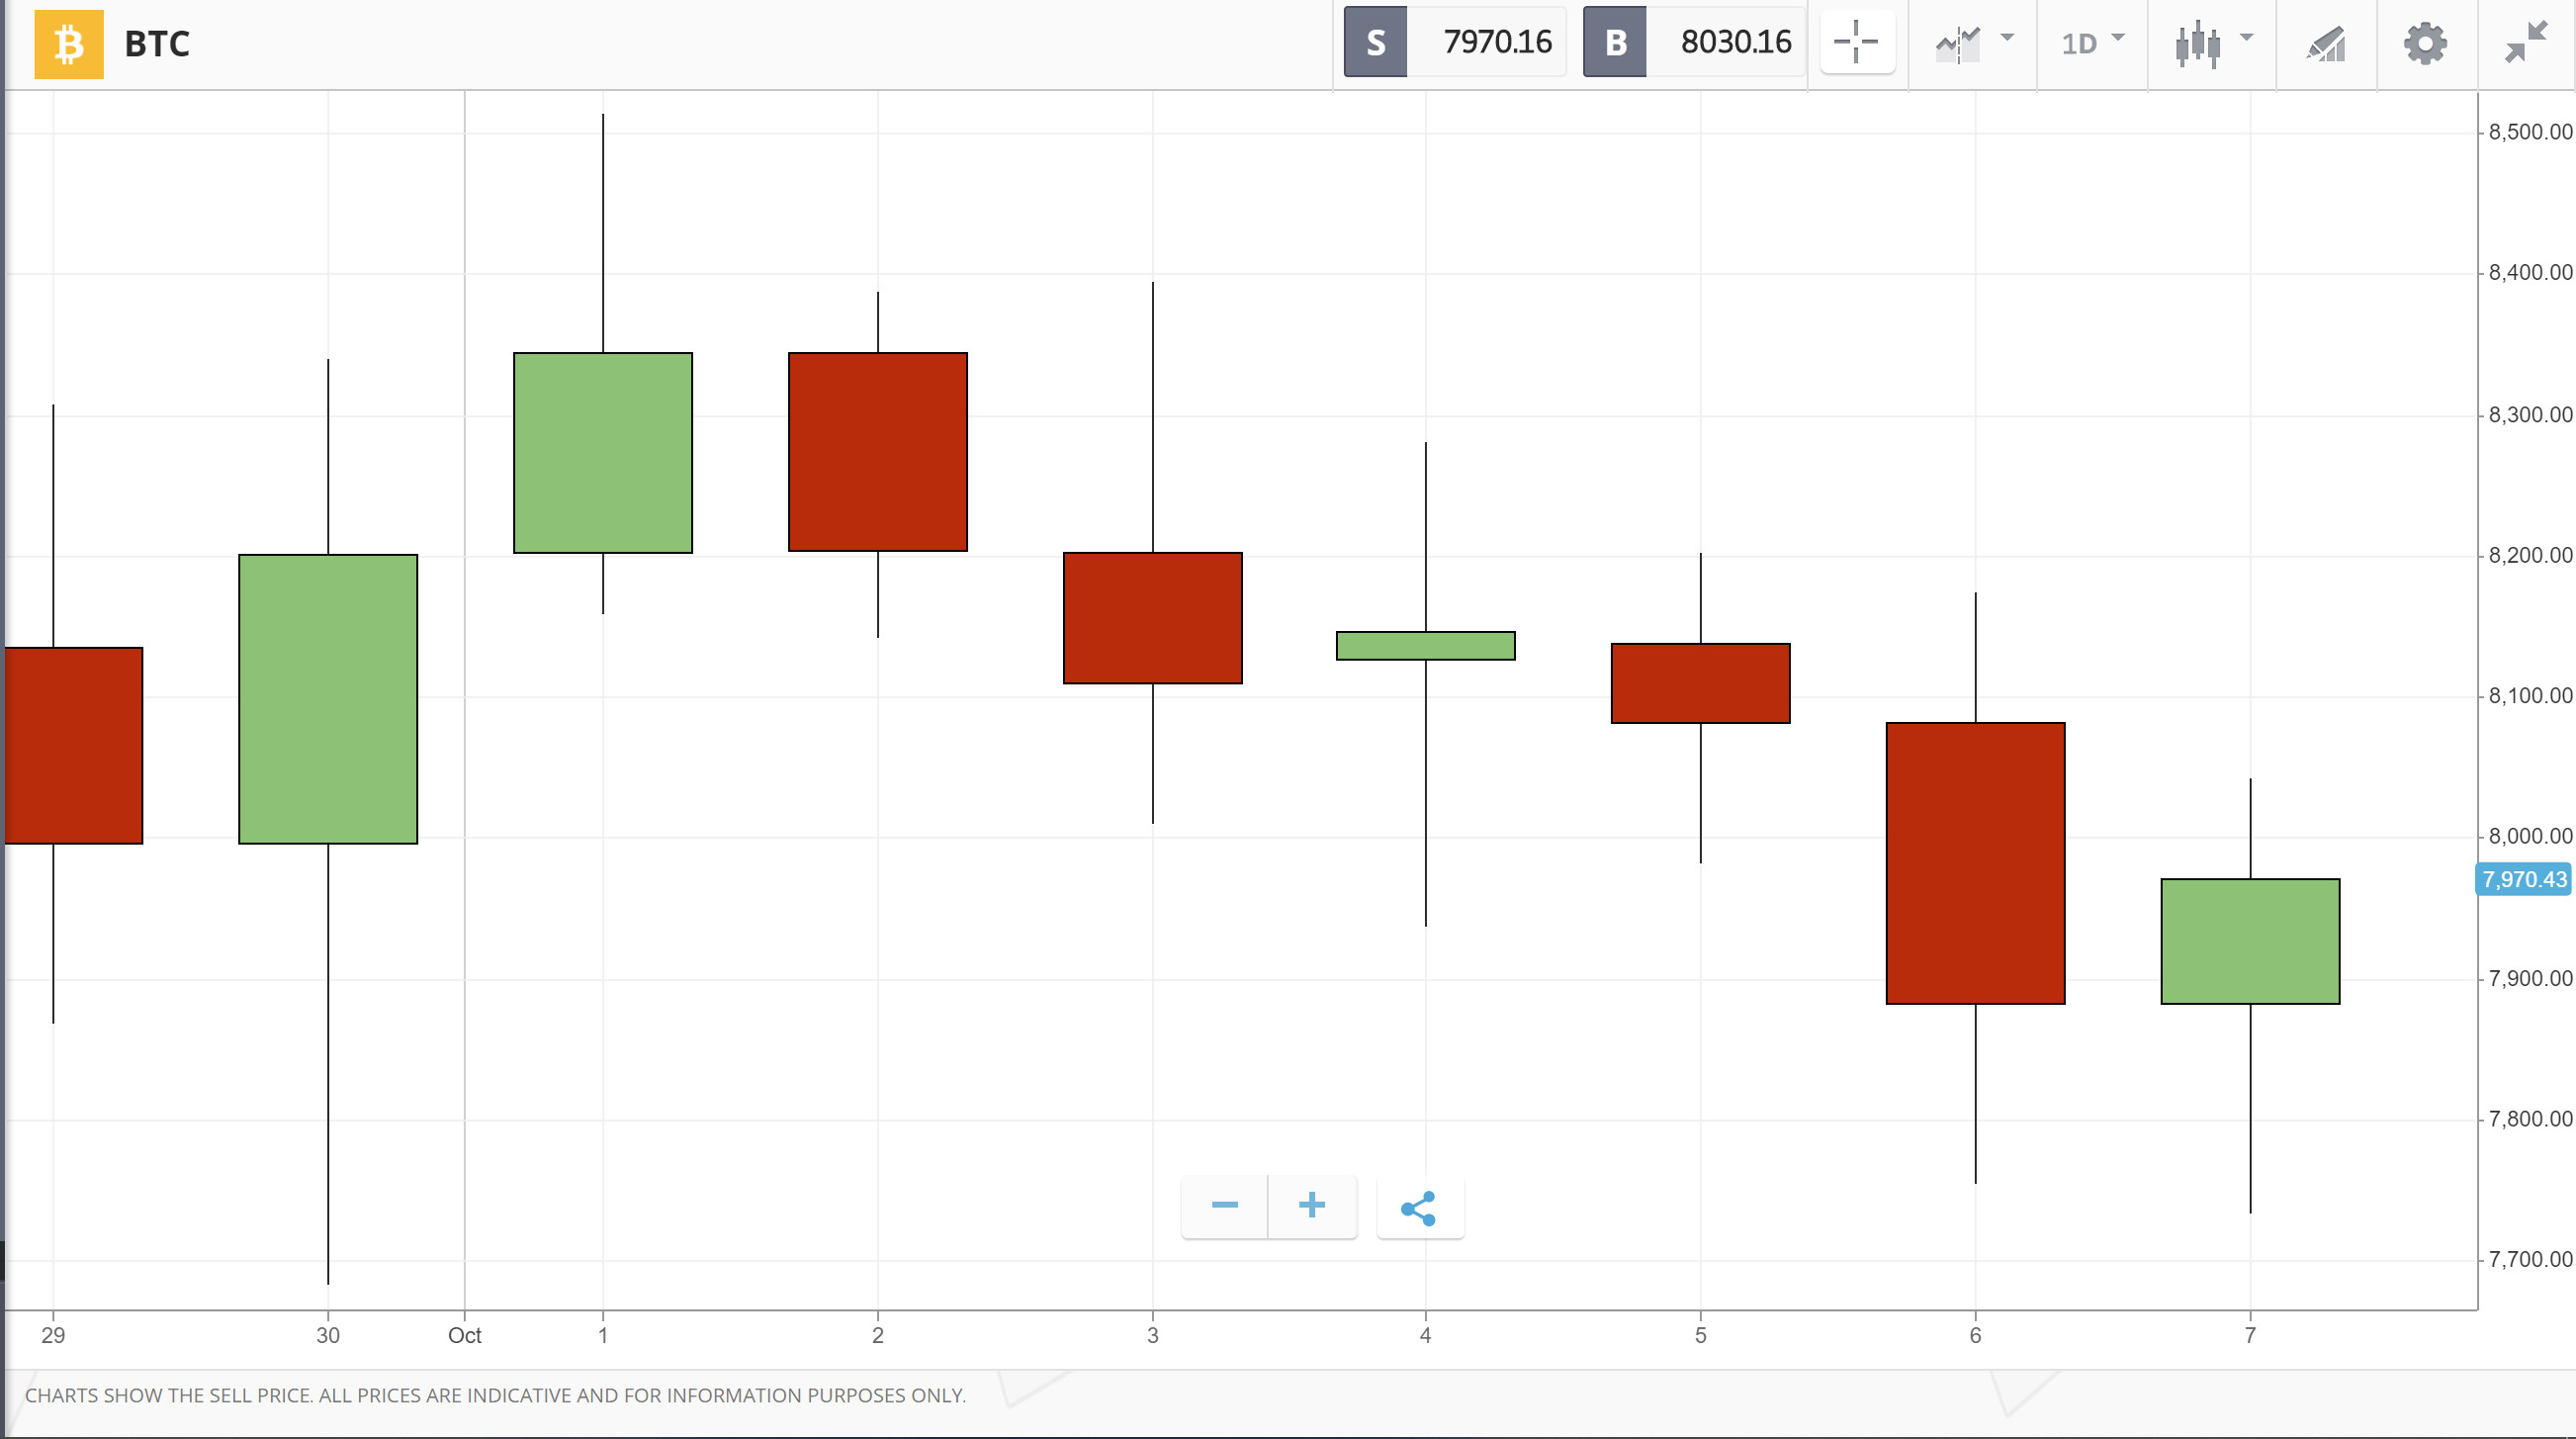Click the candlestick chart type icon
The height and width of the screenshot is (1439, 2576).
(2198, 44)
